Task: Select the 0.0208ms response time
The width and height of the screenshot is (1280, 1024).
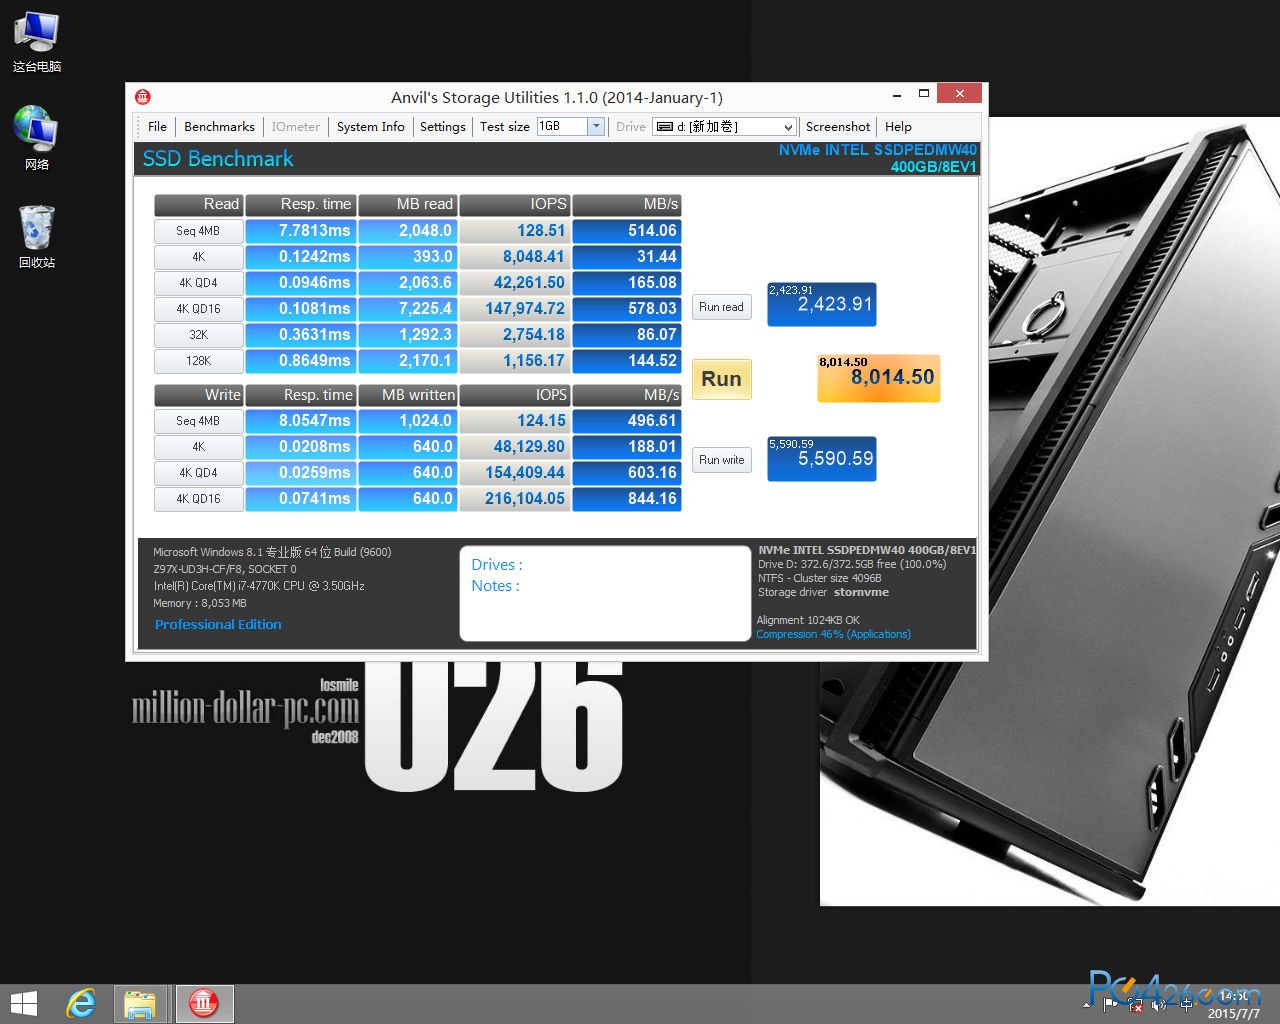Action: tap(300, 447)
